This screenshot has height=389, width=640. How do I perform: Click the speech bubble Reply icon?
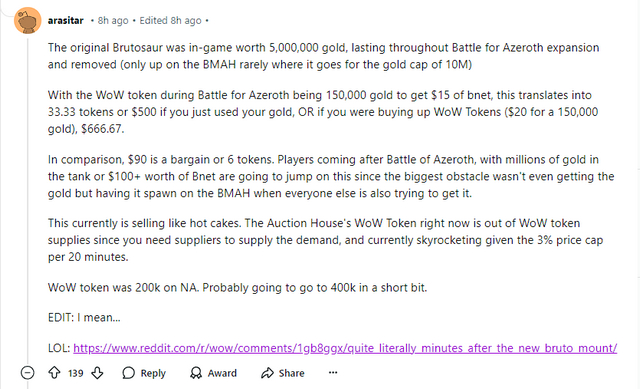click(x=128, y=373)
